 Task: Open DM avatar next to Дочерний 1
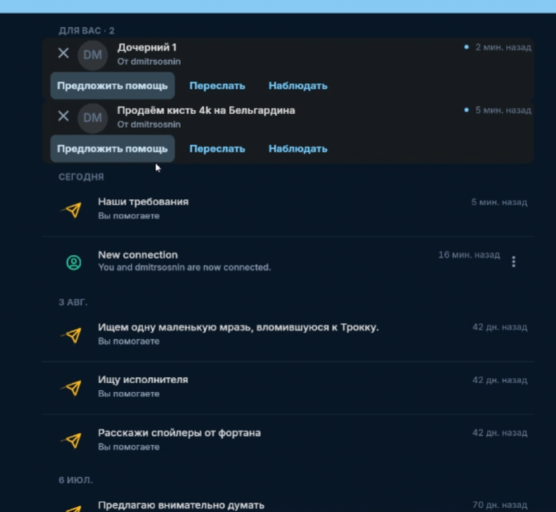(93, 55)
